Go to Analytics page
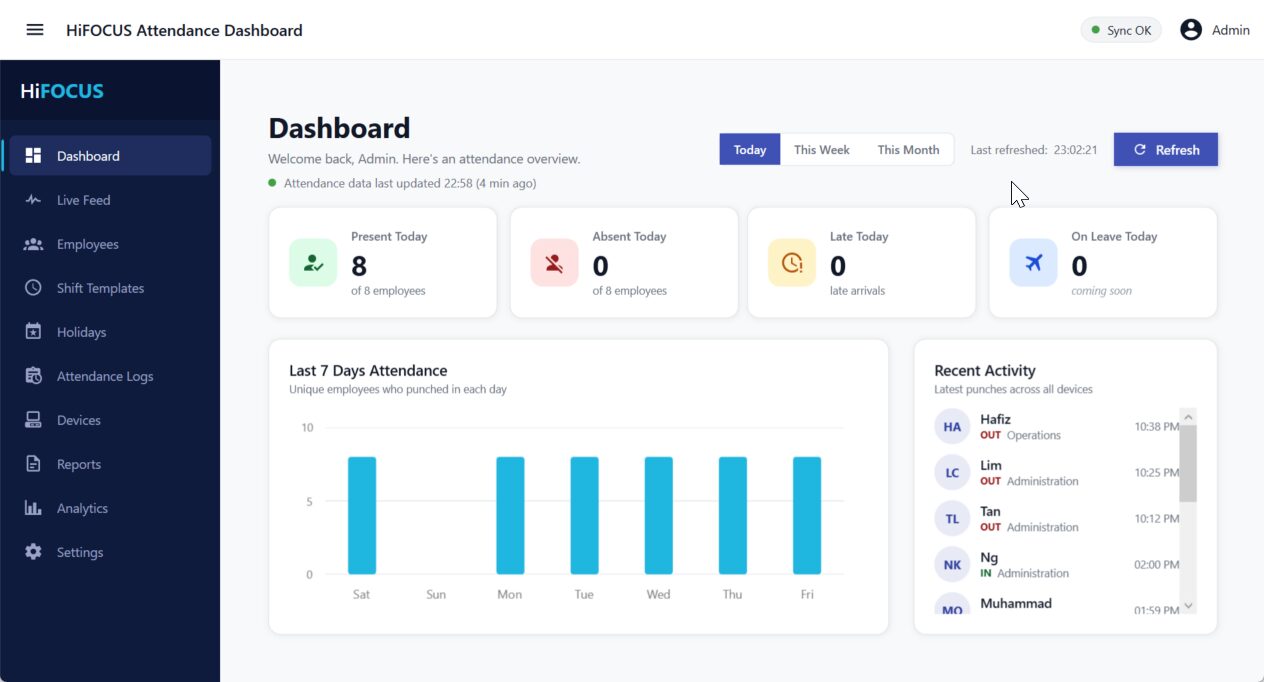The width and height of the screenshot is (1264, 682). coord(110,508)
